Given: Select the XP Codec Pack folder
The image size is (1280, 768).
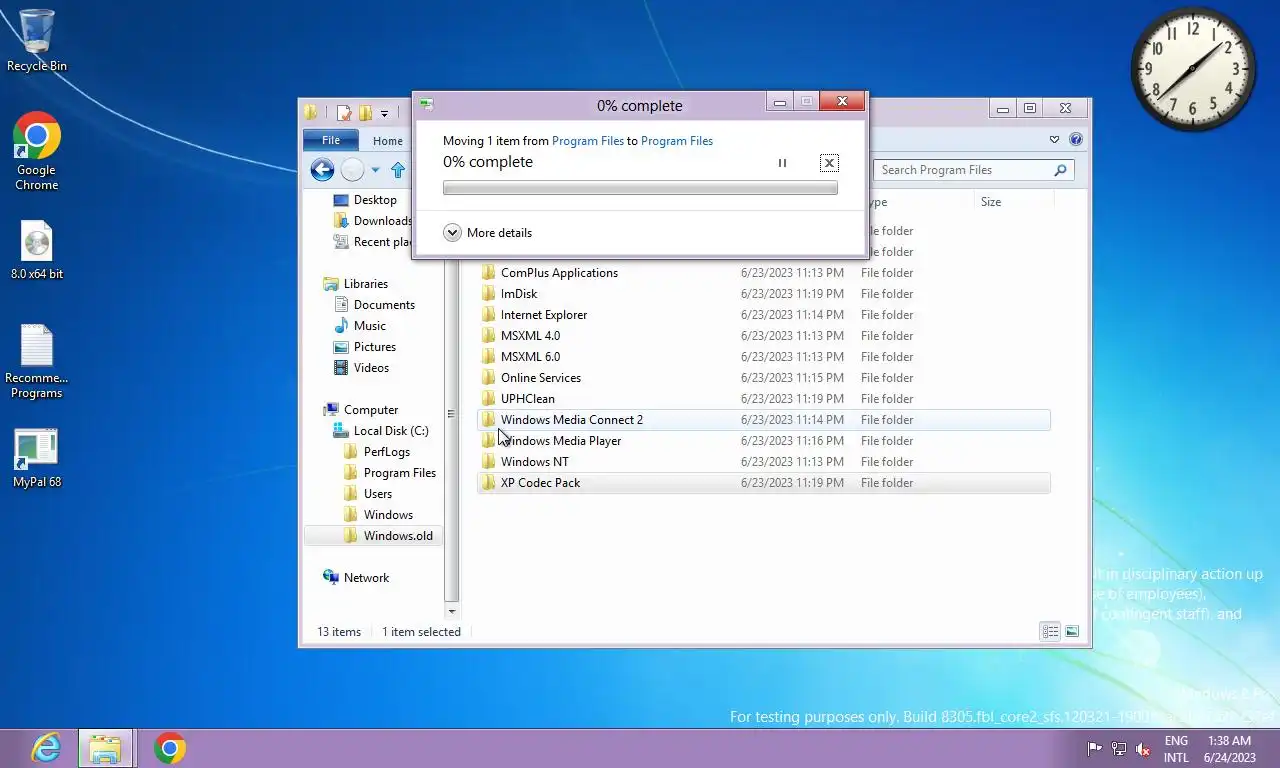Looking at the screenshot, I should pos(764,483).
